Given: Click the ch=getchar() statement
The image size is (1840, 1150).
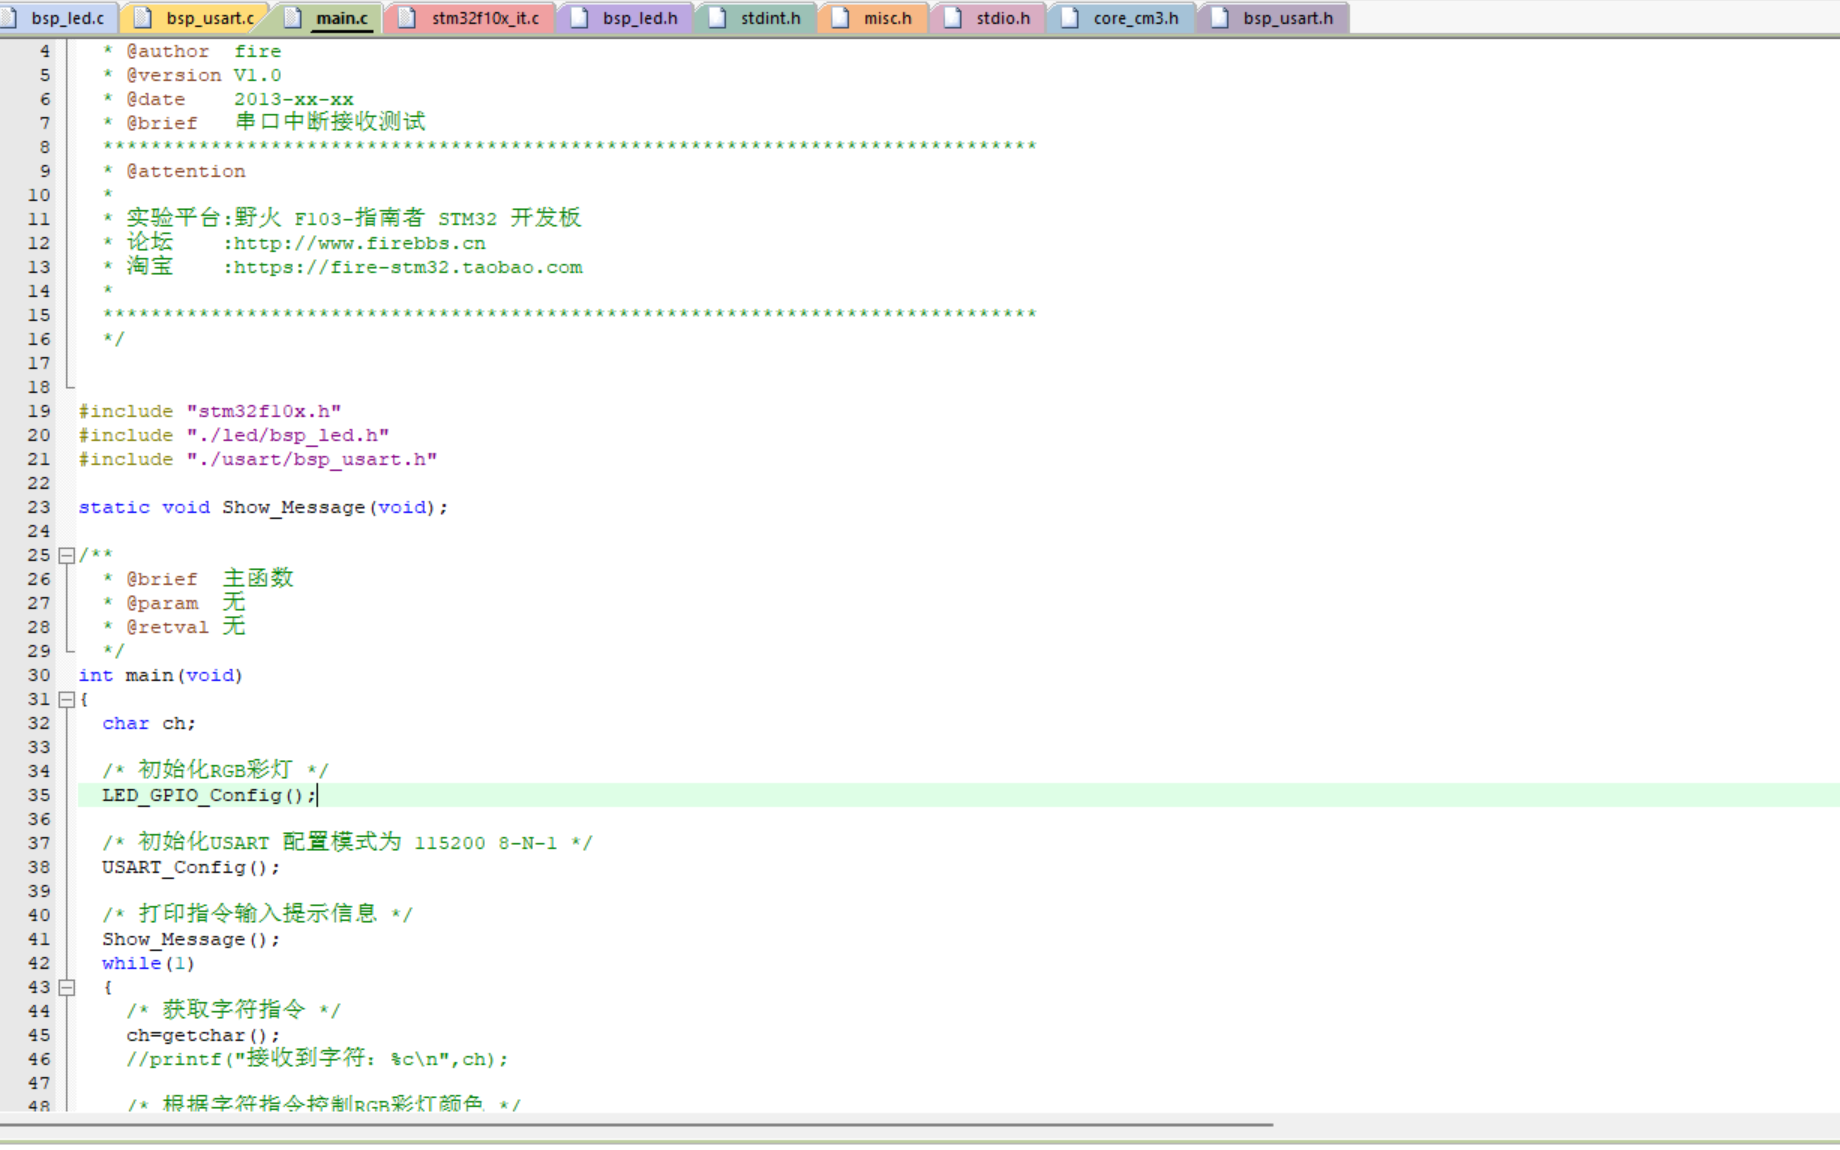Looking at the screenshot, I should coord(202,1035).
